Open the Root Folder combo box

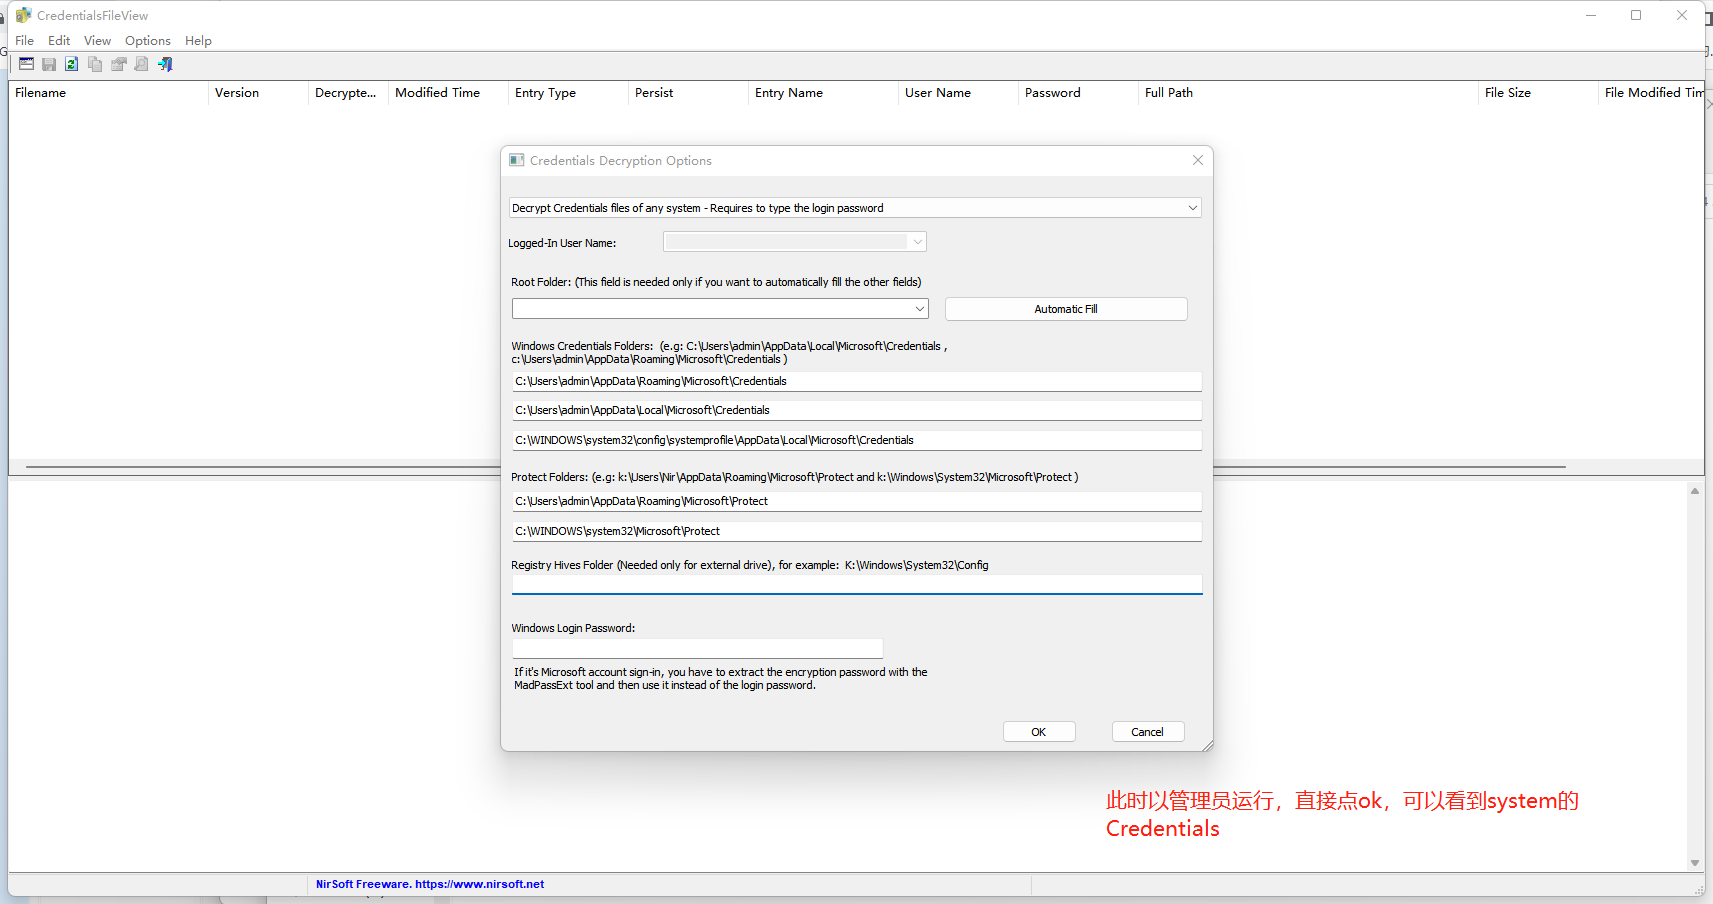point(919,309)
